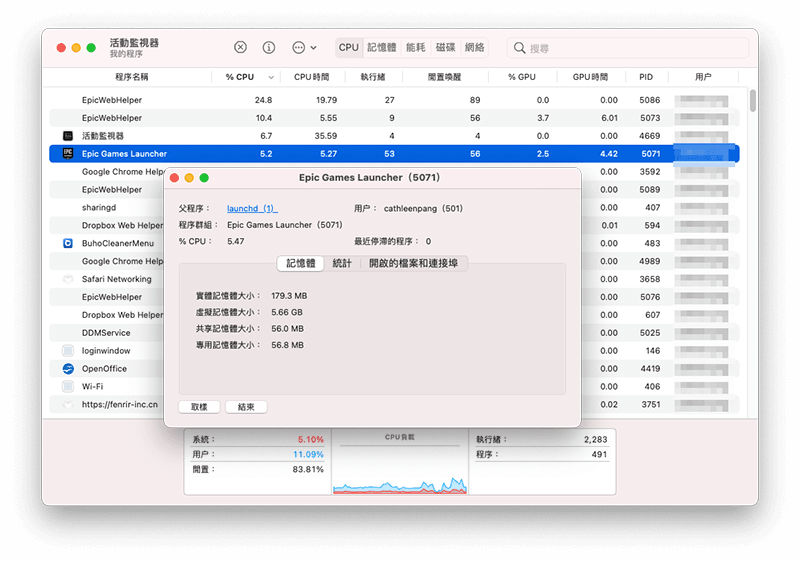Select the Dropbox Web Helper row PID 594
Image resolution: width=800 pixels, height=561 pixels.
107,225
